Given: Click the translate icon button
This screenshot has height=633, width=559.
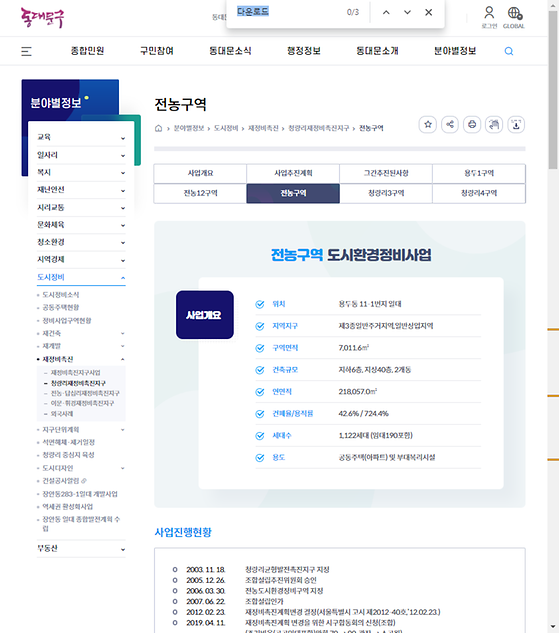Looking at the screenshot, I should click(x=494, y=124).
